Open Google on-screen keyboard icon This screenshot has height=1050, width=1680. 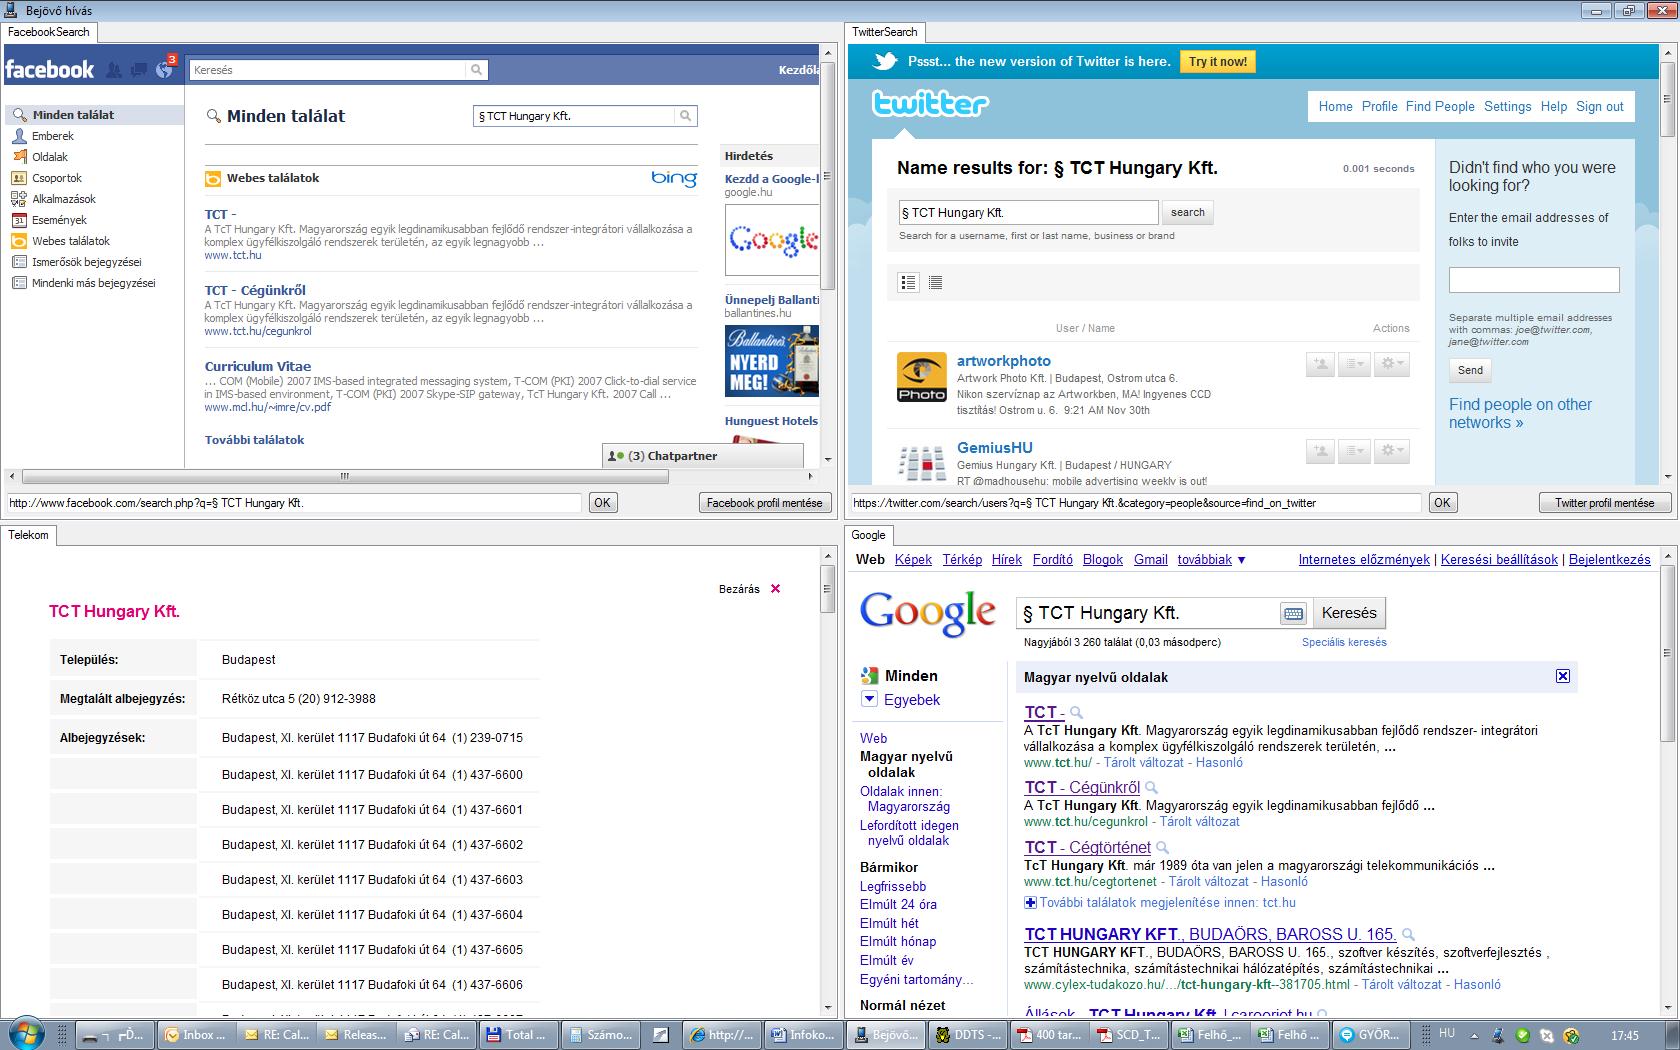tap(1293, 613)
